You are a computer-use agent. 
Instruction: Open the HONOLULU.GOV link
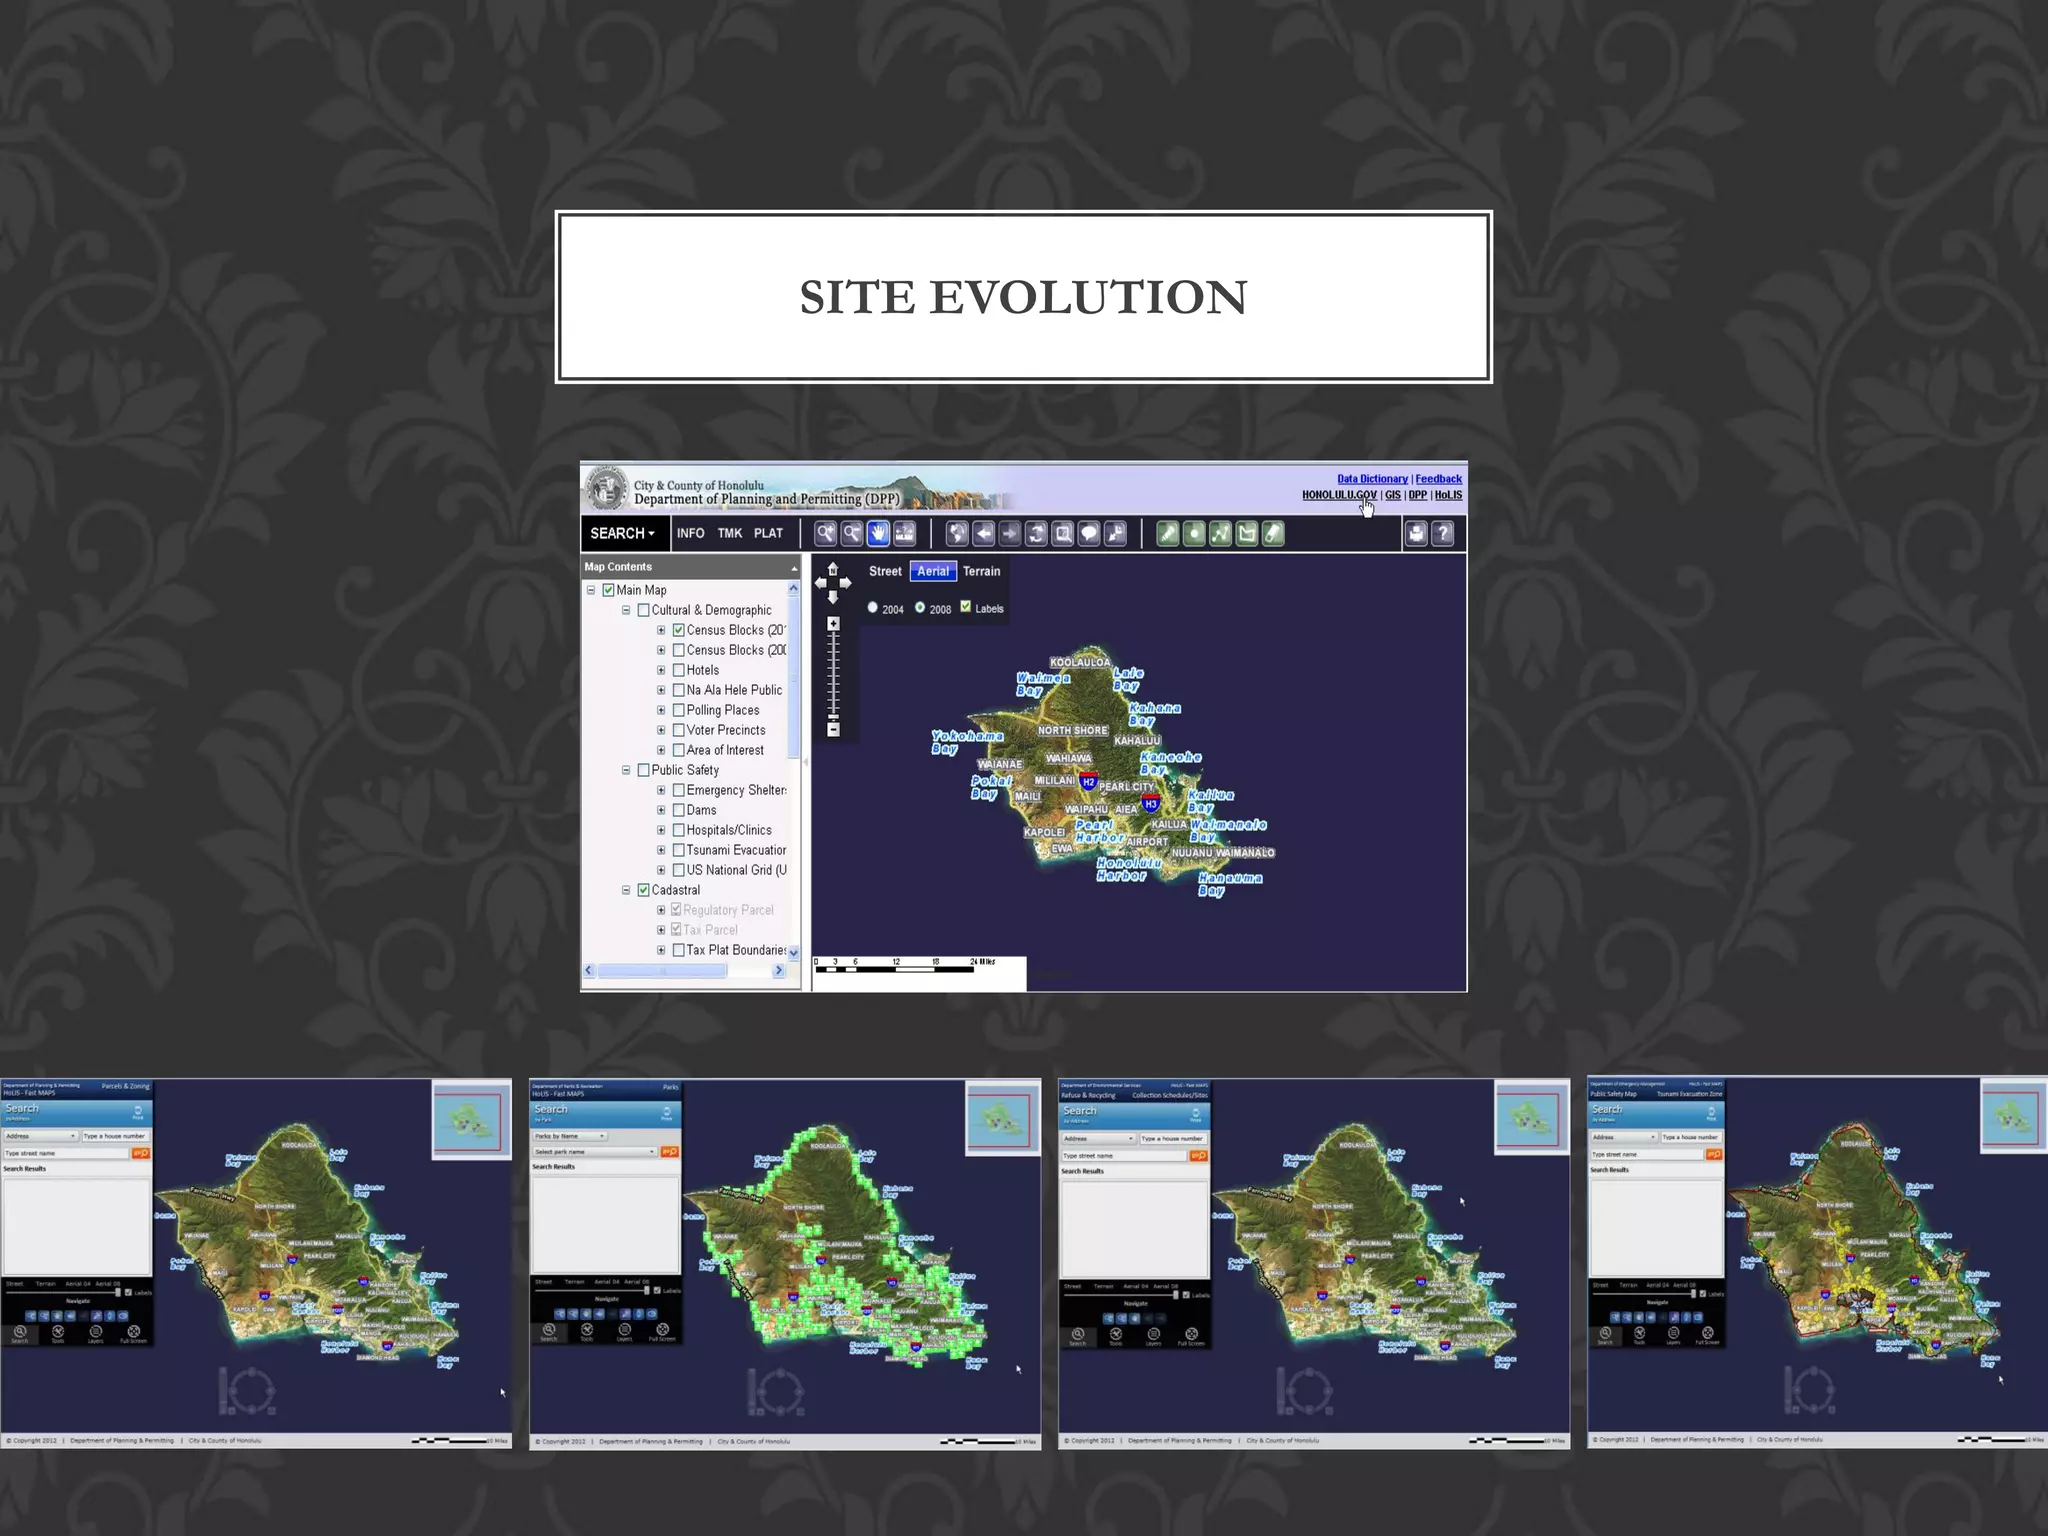click(1339, 495)
